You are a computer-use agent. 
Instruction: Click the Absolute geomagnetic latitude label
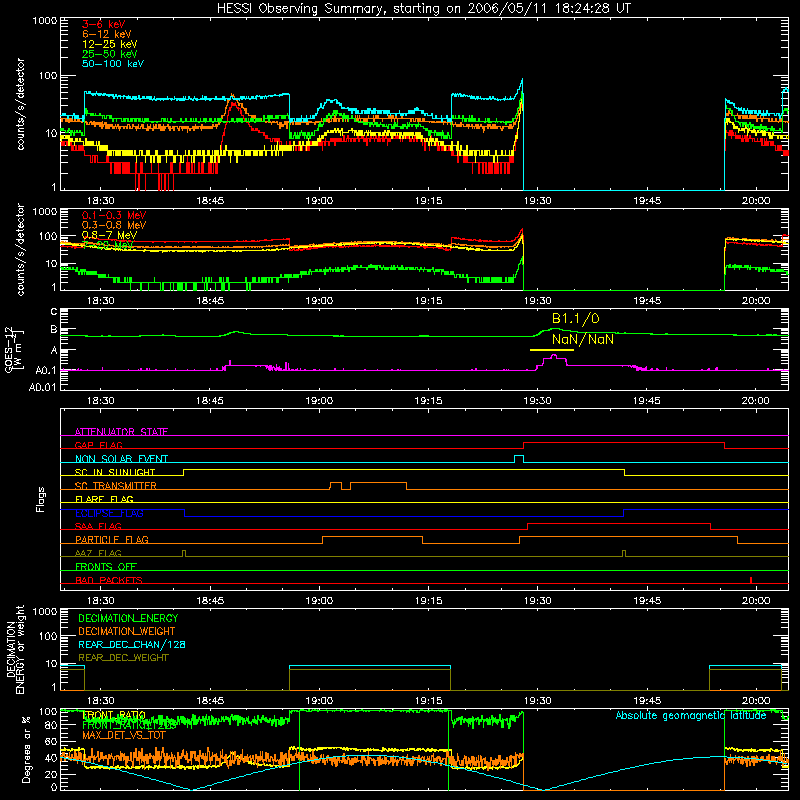[691, 716]
